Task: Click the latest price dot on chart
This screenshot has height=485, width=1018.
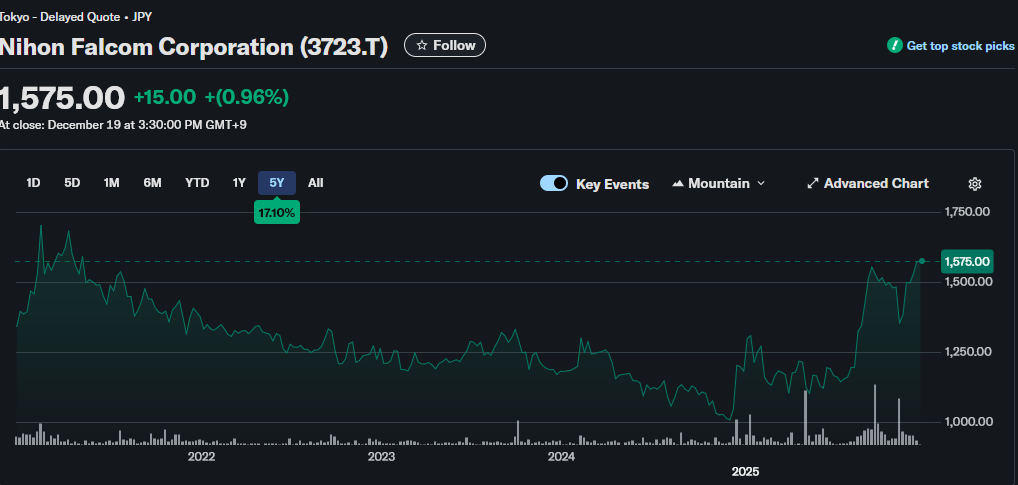Action: 922,261
